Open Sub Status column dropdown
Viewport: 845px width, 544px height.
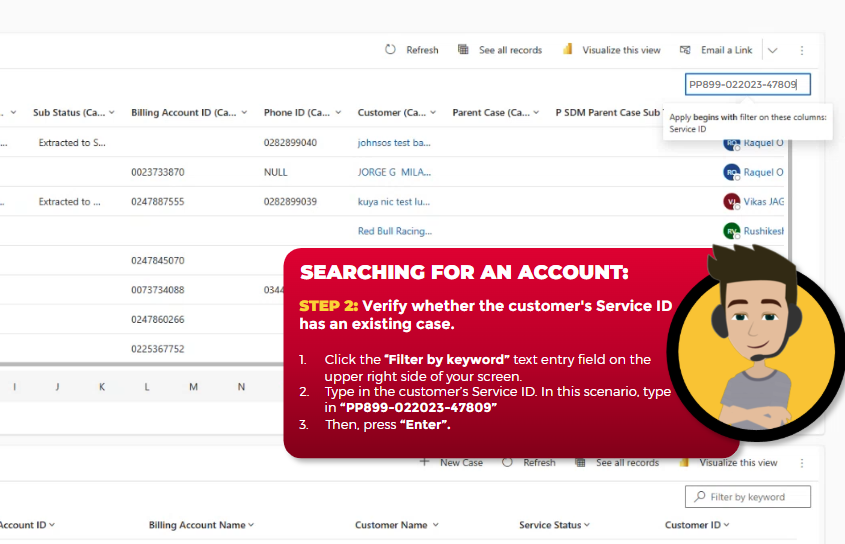[x=112, y=112]
